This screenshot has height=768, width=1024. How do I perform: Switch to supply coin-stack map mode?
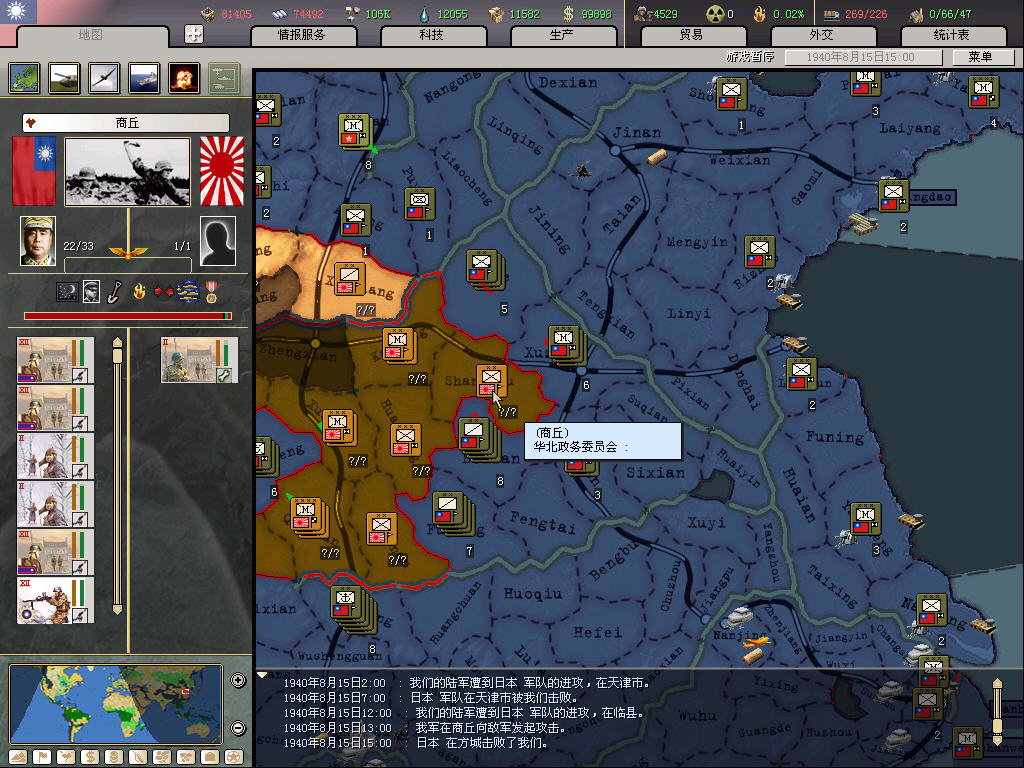coord(114,757)
